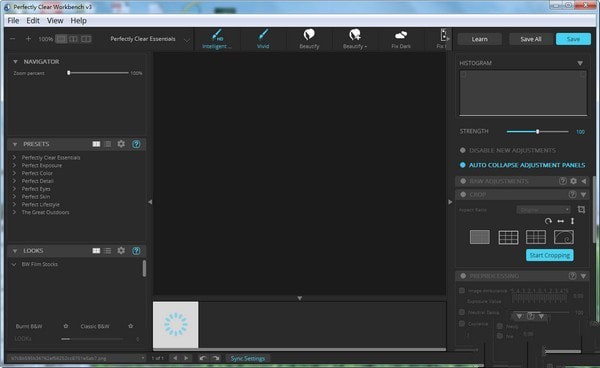Viewport: 600px width, 368px height.
Task: Show Presets as grid thumbnails
Action: 96,144
